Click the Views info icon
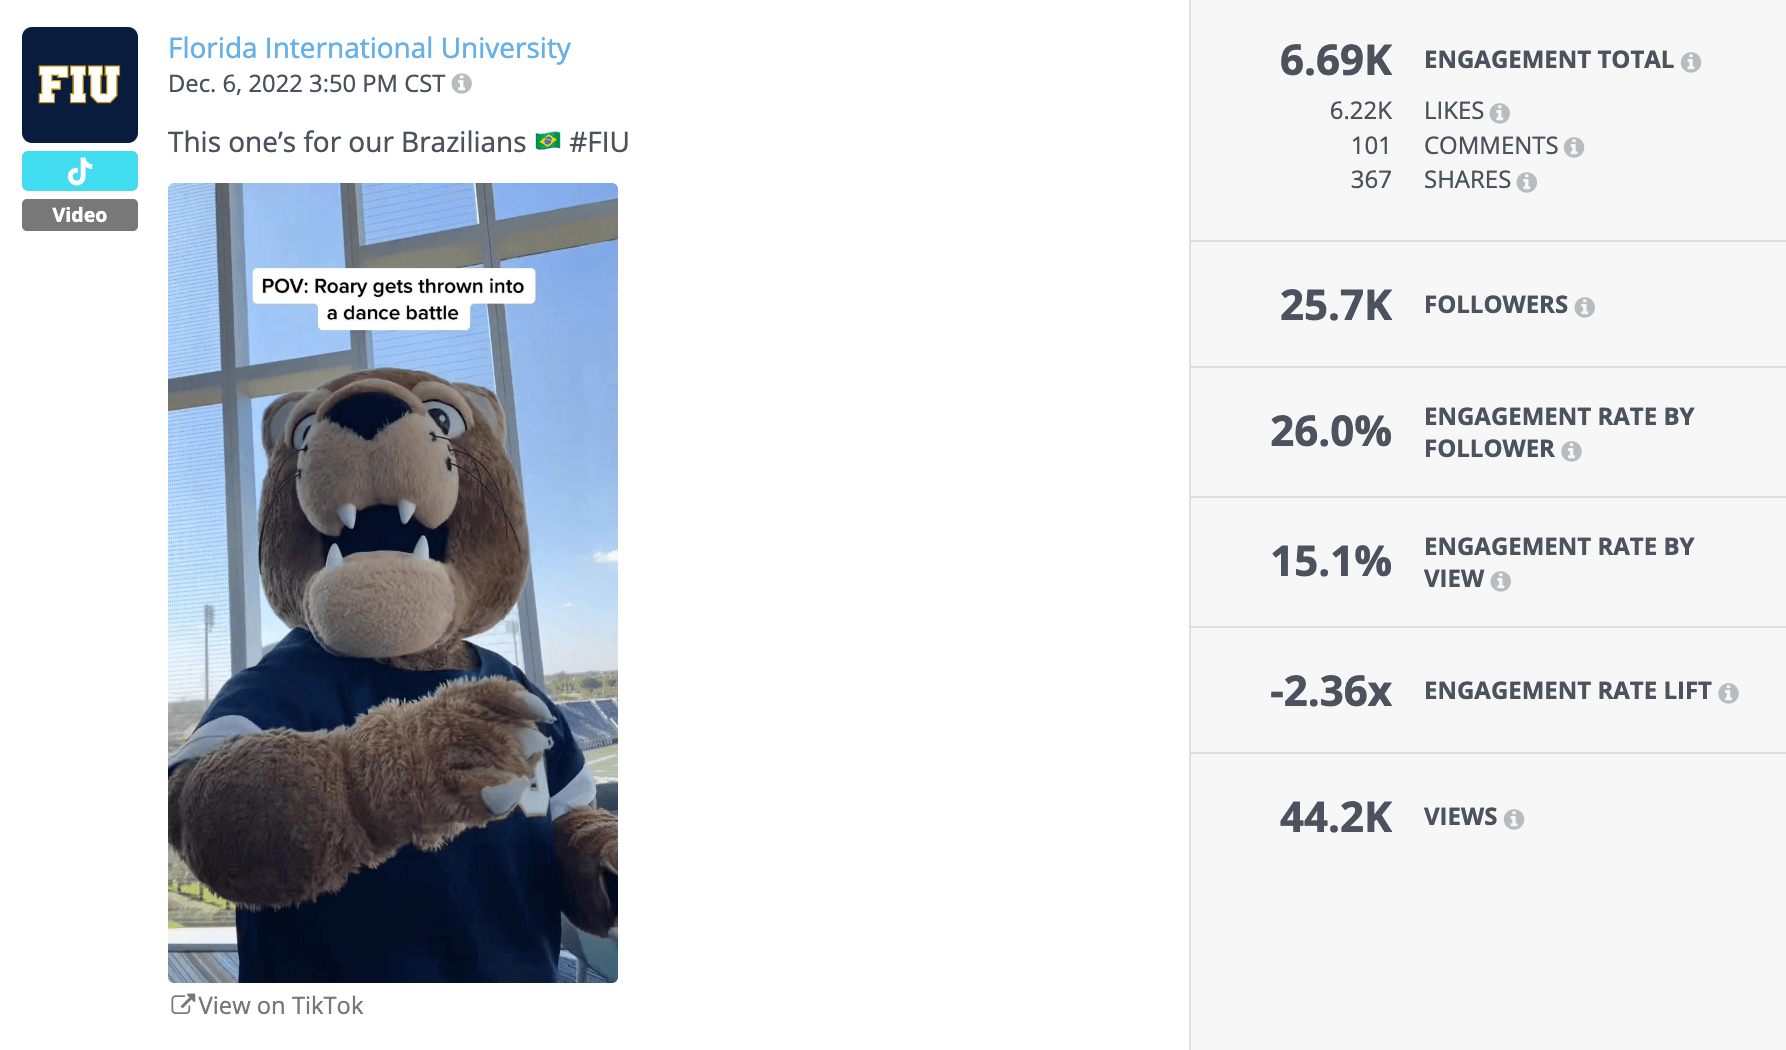The image size is (1786, 1050). 1516,818
